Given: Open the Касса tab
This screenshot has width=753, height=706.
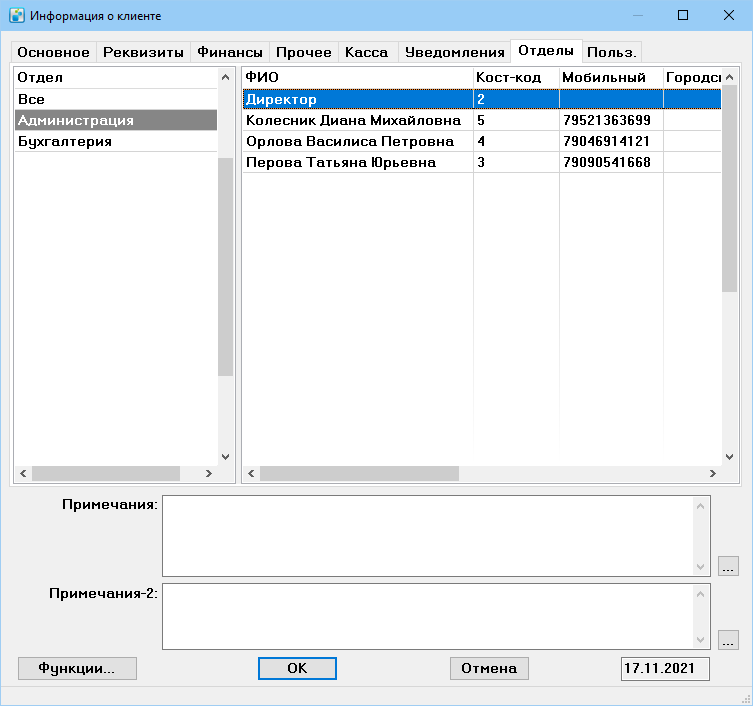Looking at the screenshot, I should coord(367,52).
